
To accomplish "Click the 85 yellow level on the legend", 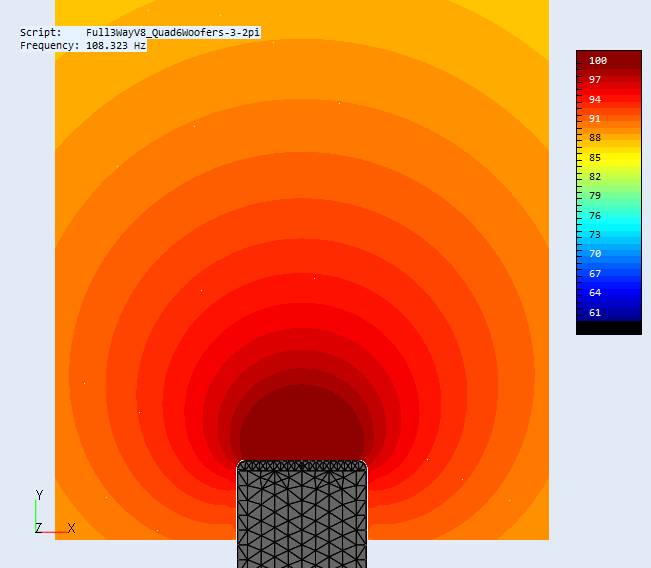I will pyautogui.click(x=595, y=158).
